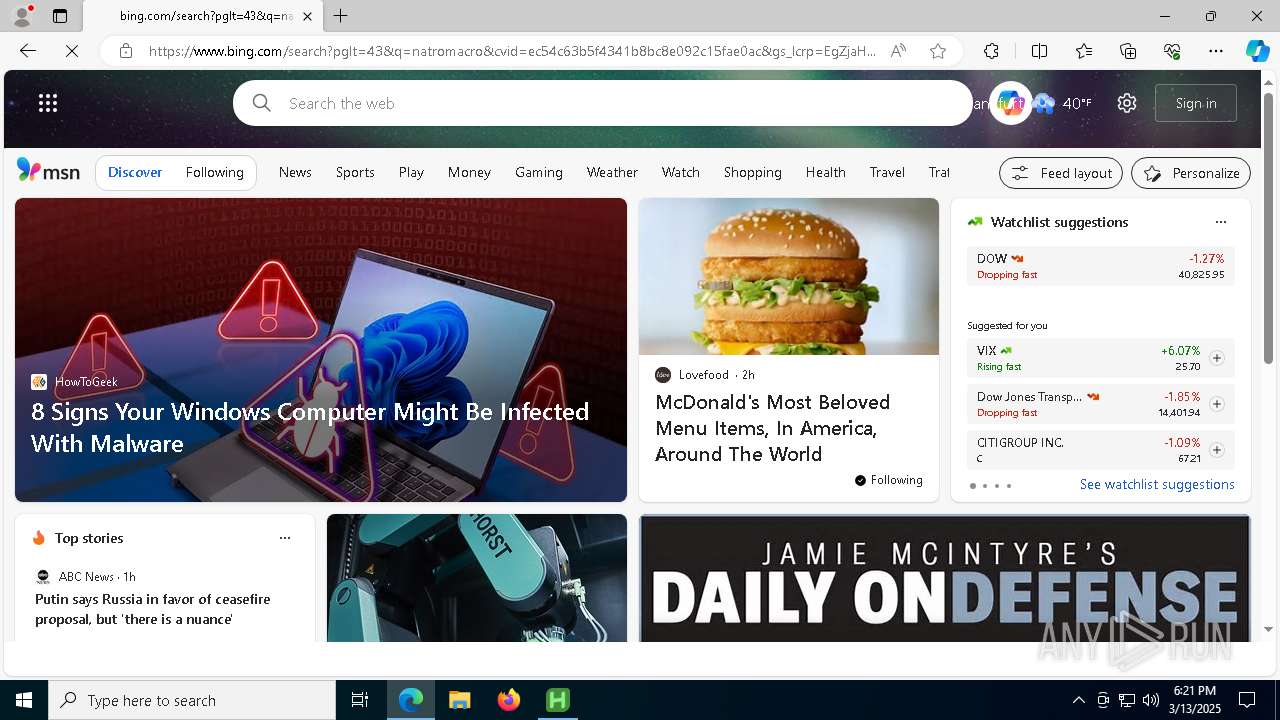Click See watchlist suggestions link

pos(1157,484)
